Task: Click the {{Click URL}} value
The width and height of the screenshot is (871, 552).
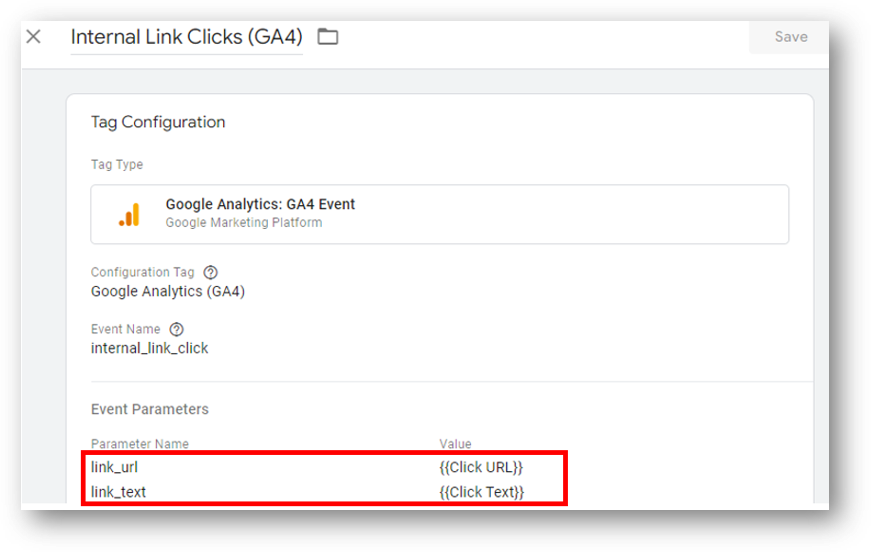Action: click(481, 468)
